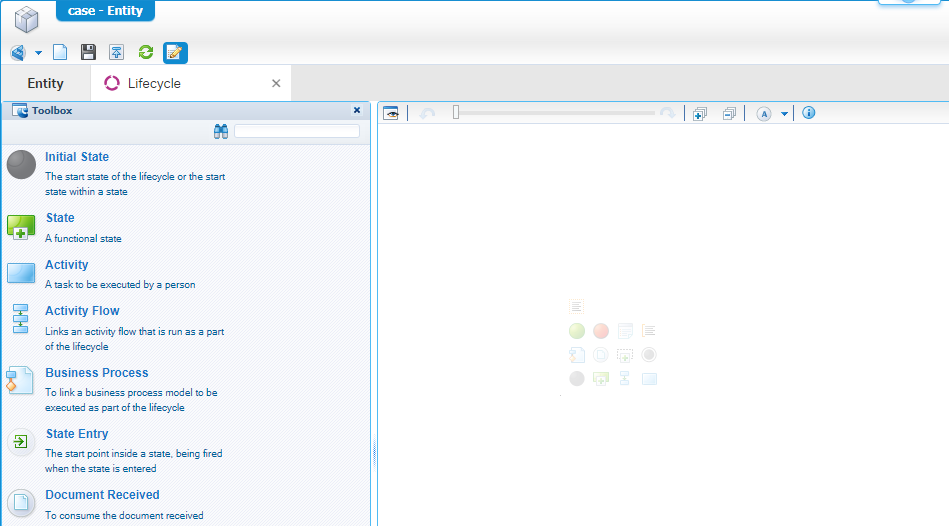Click the green Refresh icon
Image resolution: width=949 pixels, height=526 pixels.
click(x=145, y=53)
